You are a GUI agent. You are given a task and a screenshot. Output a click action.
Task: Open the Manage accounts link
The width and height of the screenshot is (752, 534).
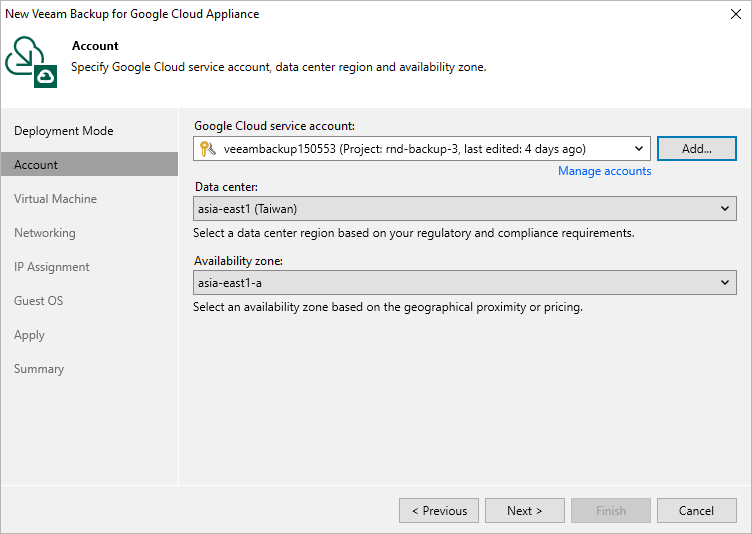click(604, 171)
